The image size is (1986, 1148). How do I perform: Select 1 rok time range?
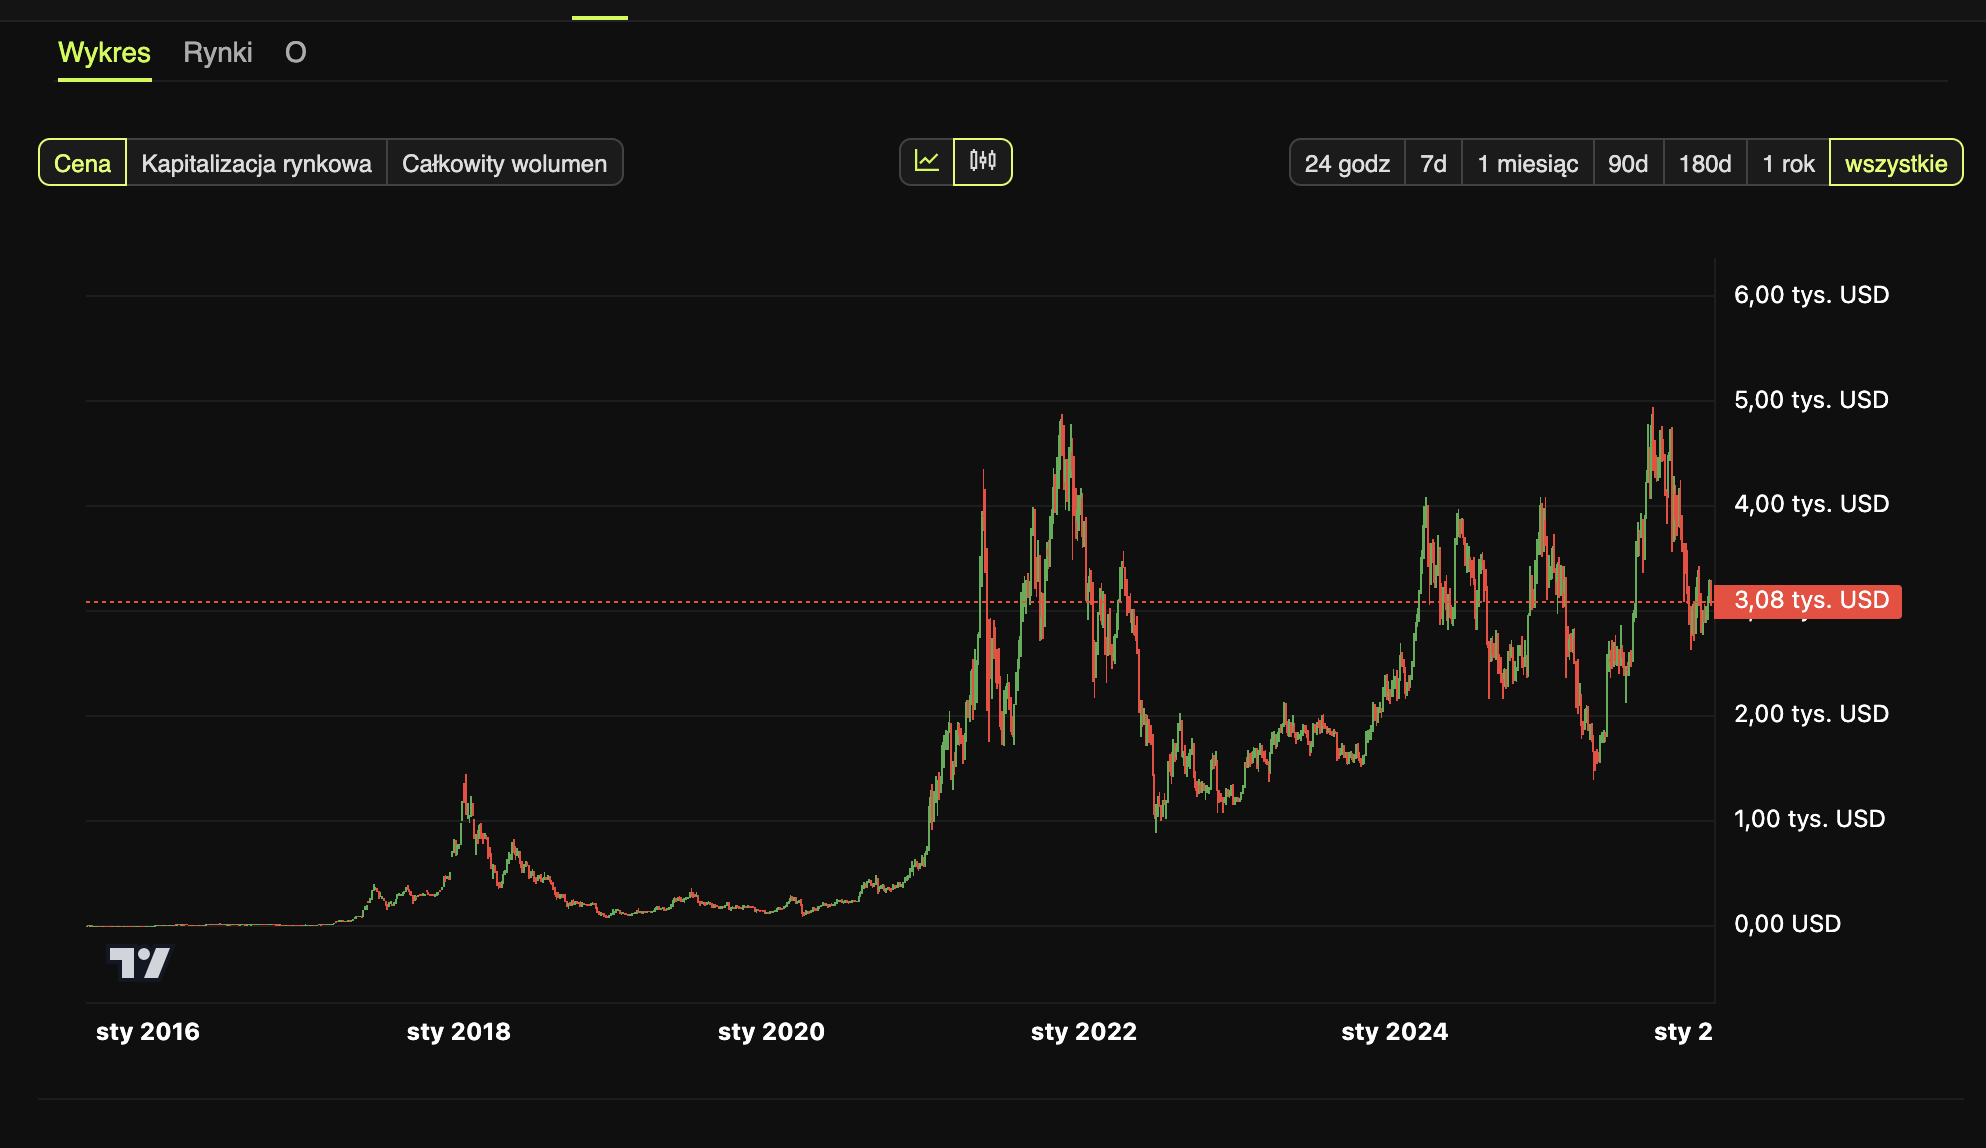pyautogui.click(x=1787, y=163)
